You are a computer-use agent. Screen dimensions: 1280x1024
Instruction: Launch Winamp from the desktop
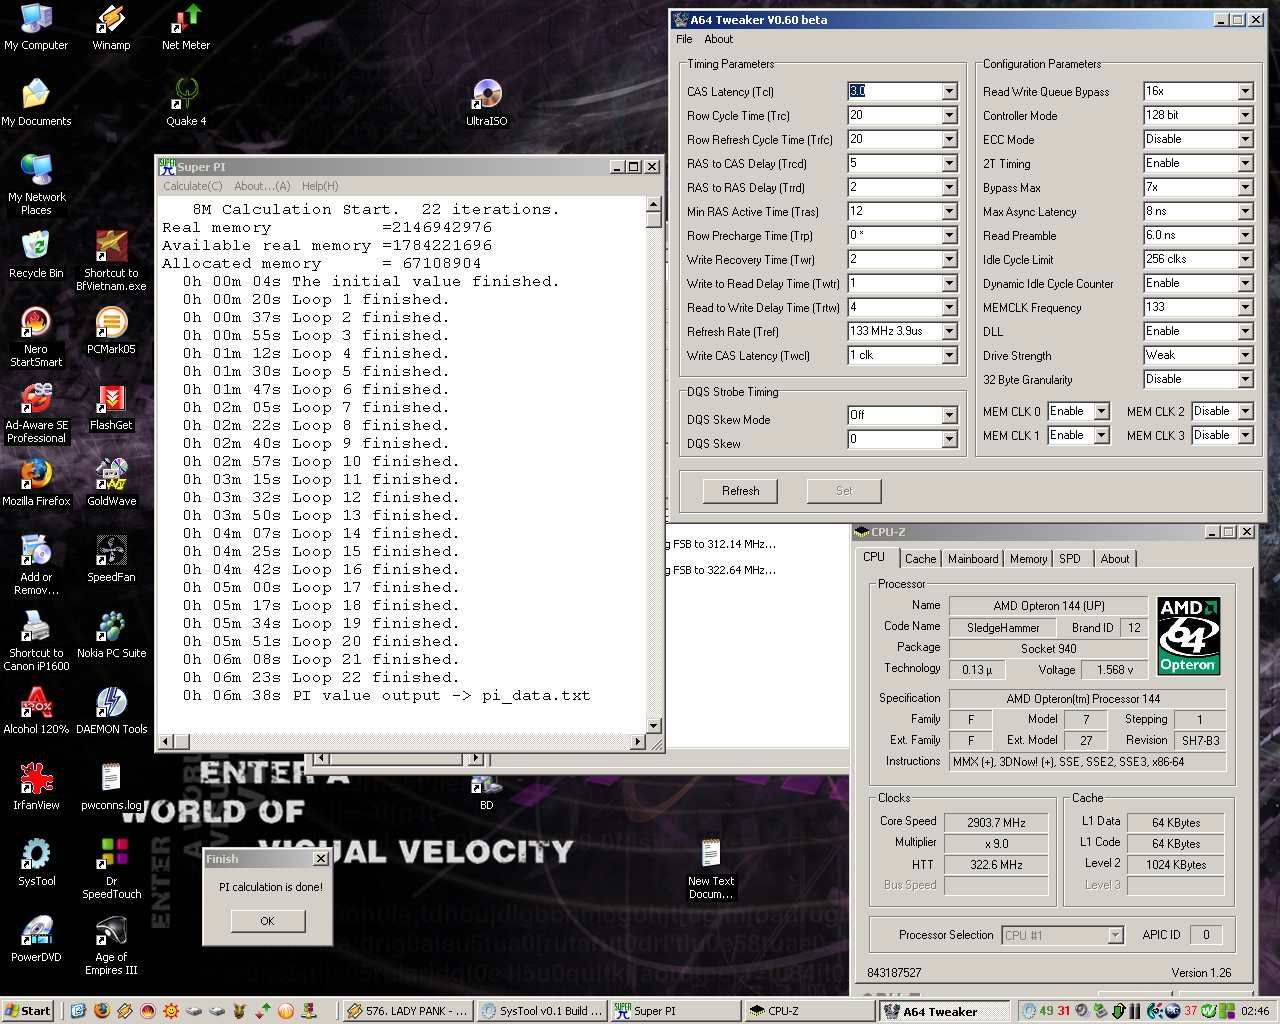pyautogui.click(x=111, y=27)
